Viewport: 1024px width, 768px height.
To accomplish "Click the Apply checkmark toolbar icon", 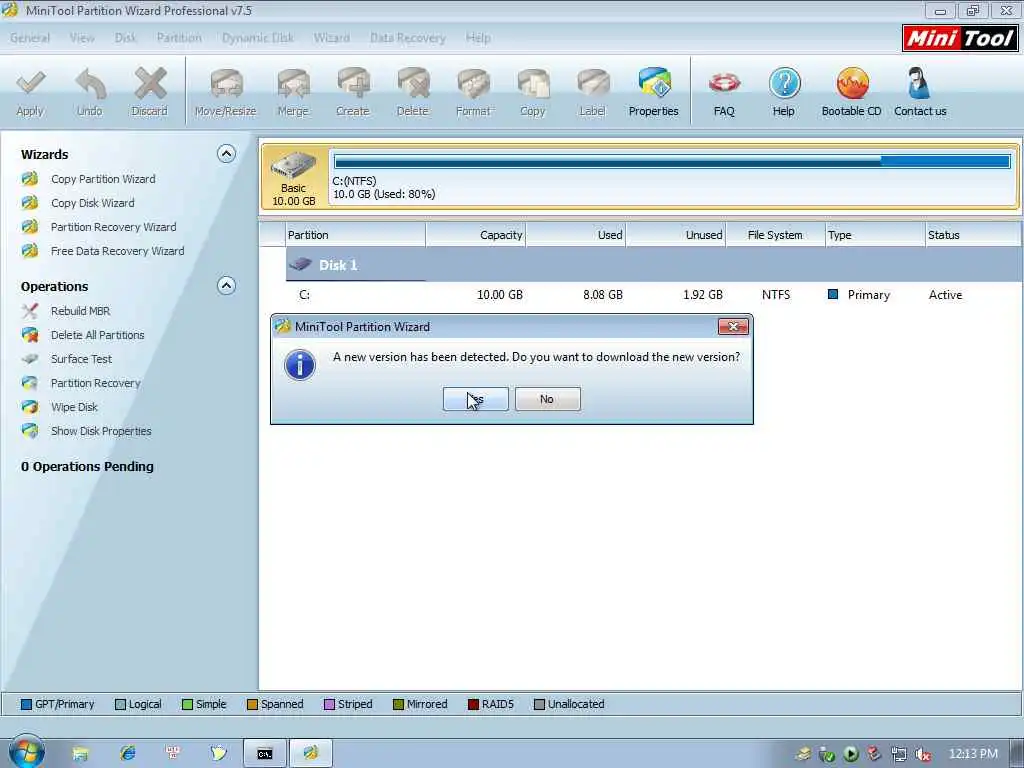I will (30, 84).
